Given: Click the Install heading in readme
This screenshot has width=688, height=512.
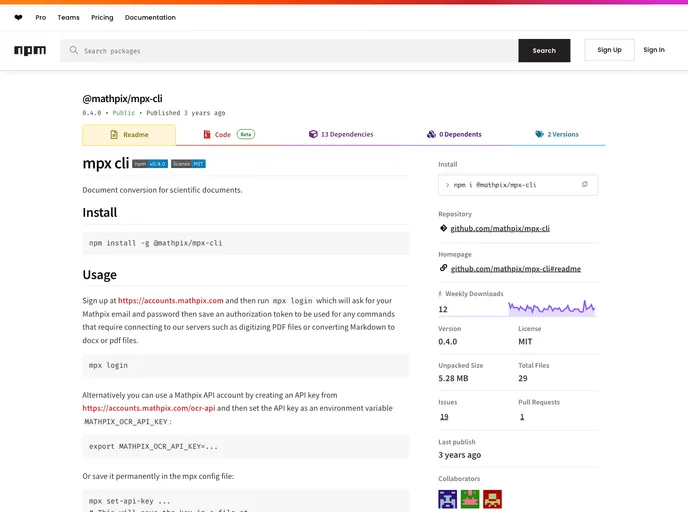Looking at the screenshot, I should click(100, 213).
